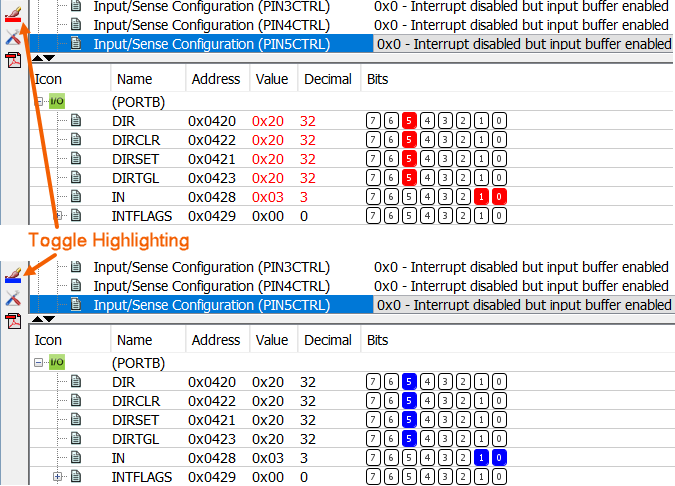Click the splitter up arrow, blue-highlight view

[x=37, y=319]
